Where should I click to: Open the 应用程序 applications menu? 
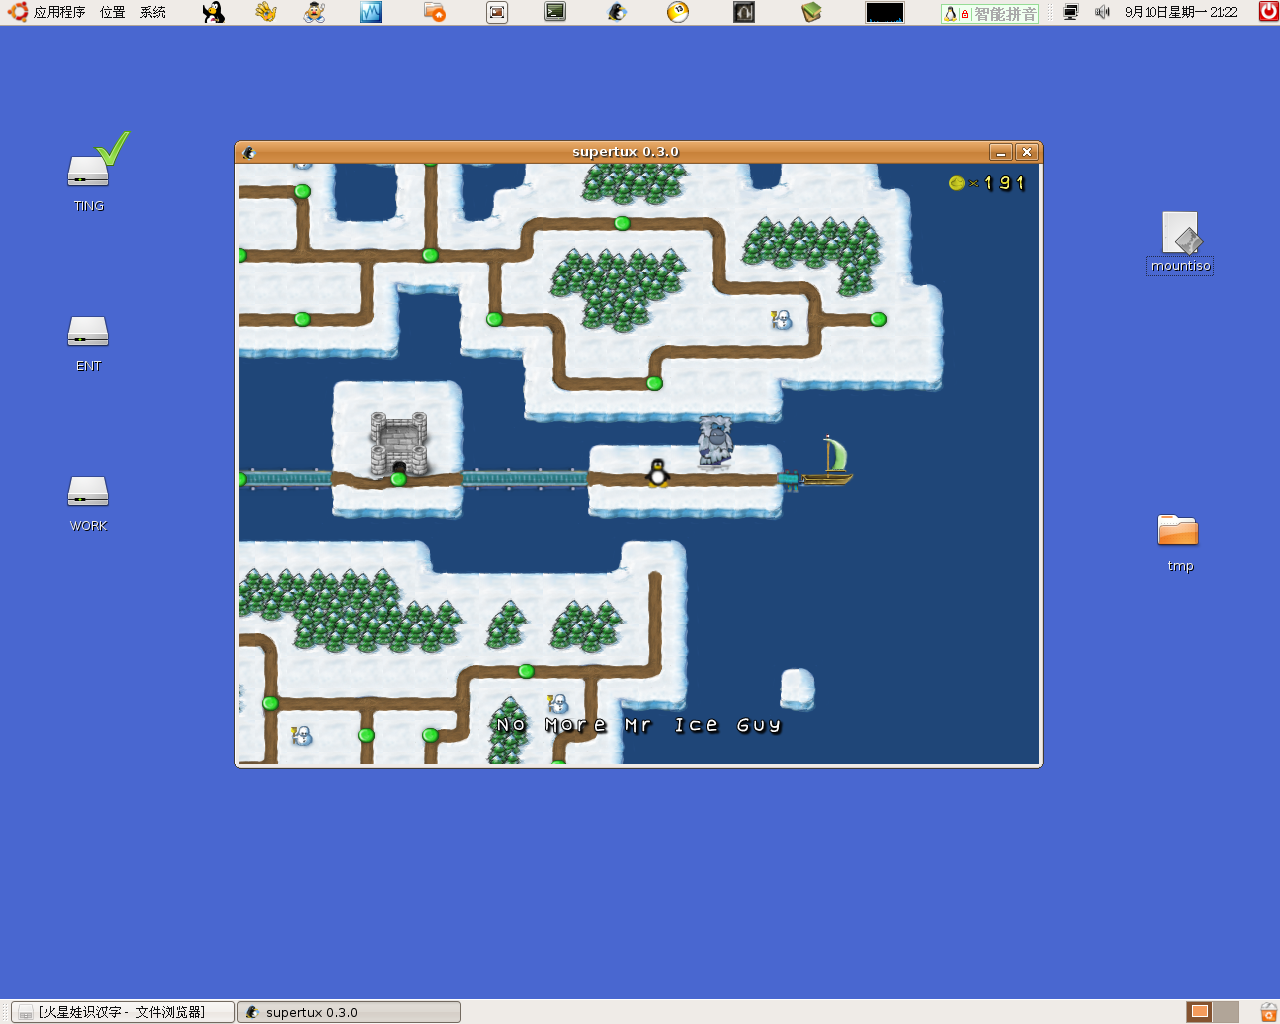[x=59, y=13]
